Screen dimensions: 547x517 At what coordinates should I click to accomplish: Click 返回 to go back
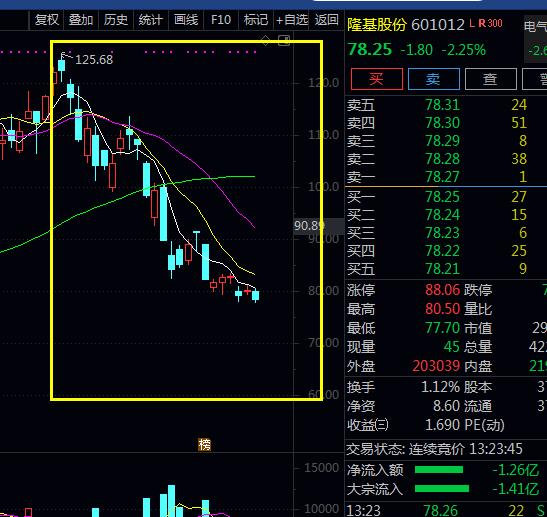[x=327, y=20]
